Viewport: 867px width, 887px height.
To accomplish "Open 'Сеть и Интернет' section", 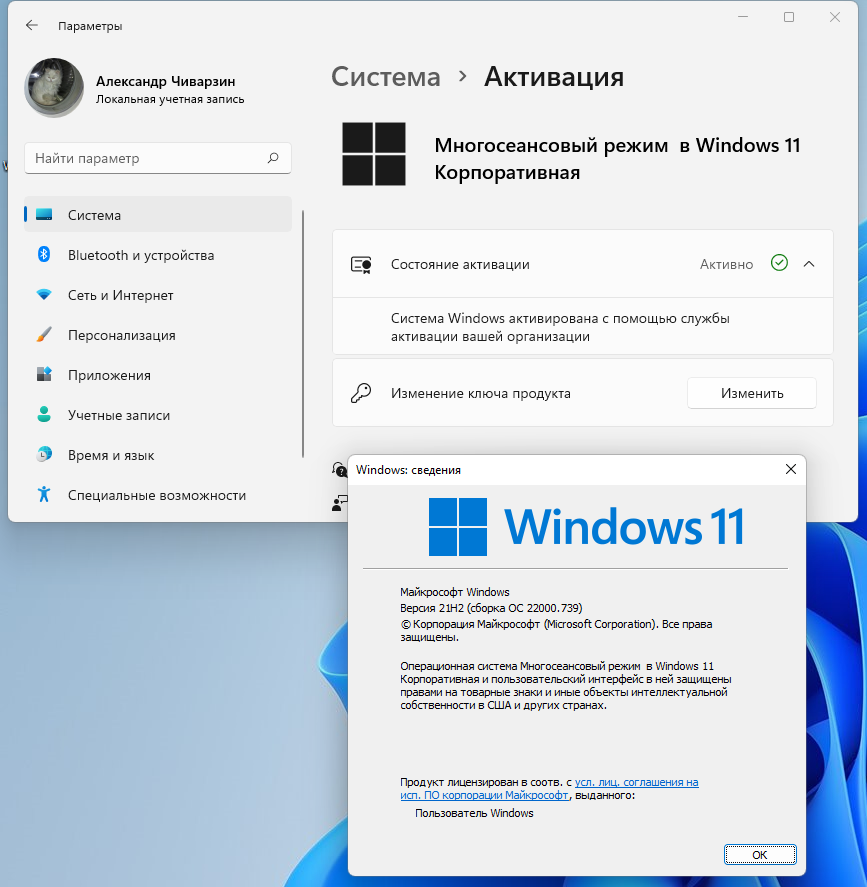I will click(158, 295).
